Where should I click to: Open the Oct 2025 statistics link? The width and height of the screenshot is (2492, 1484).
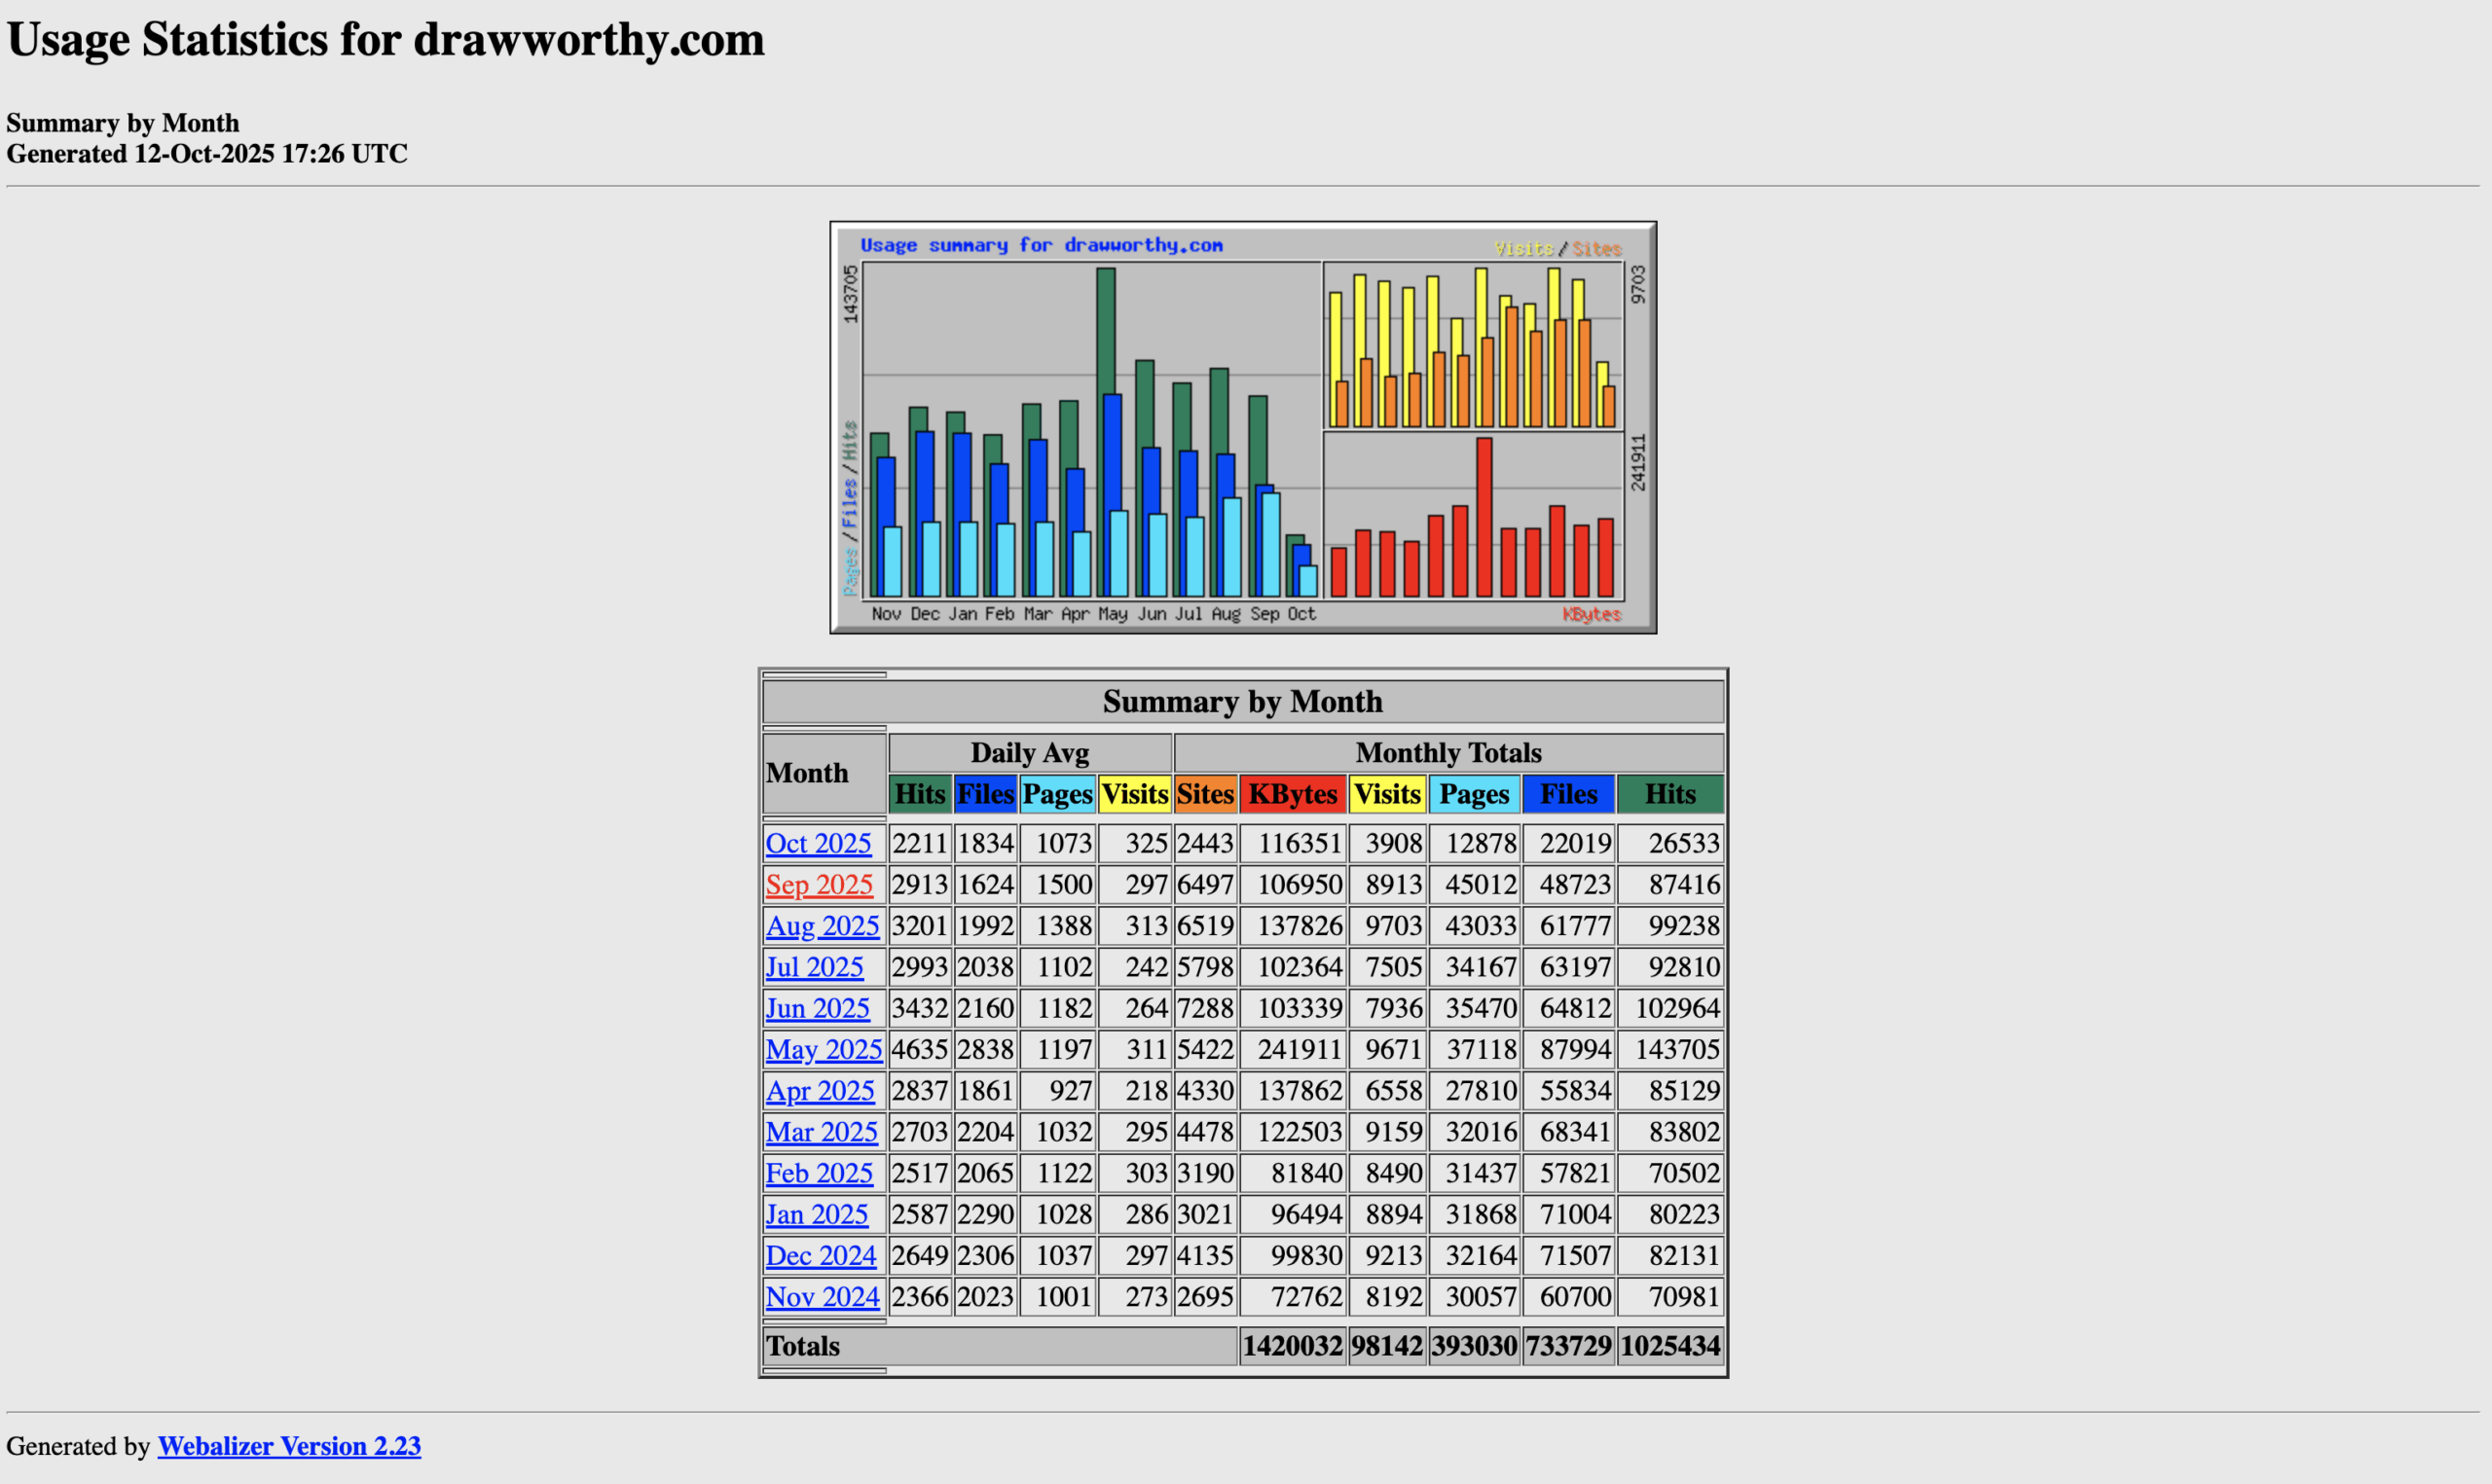(x=818, y=843)
